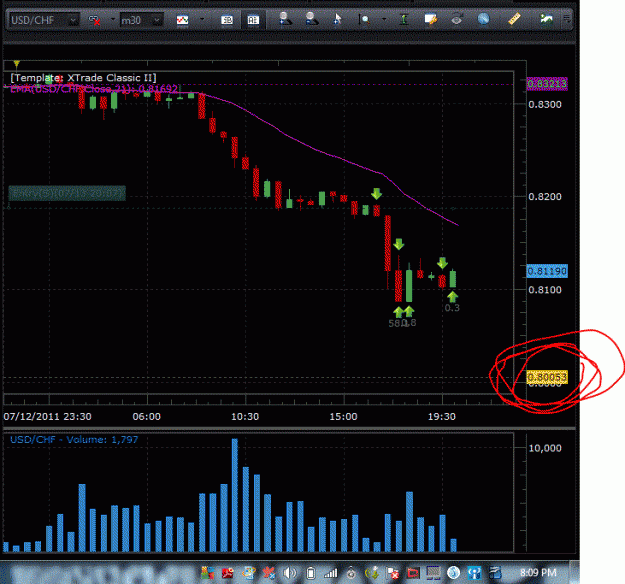Click the round white swirl tray icon
This screenshot has height=584, width=625.
click(453, 573)
